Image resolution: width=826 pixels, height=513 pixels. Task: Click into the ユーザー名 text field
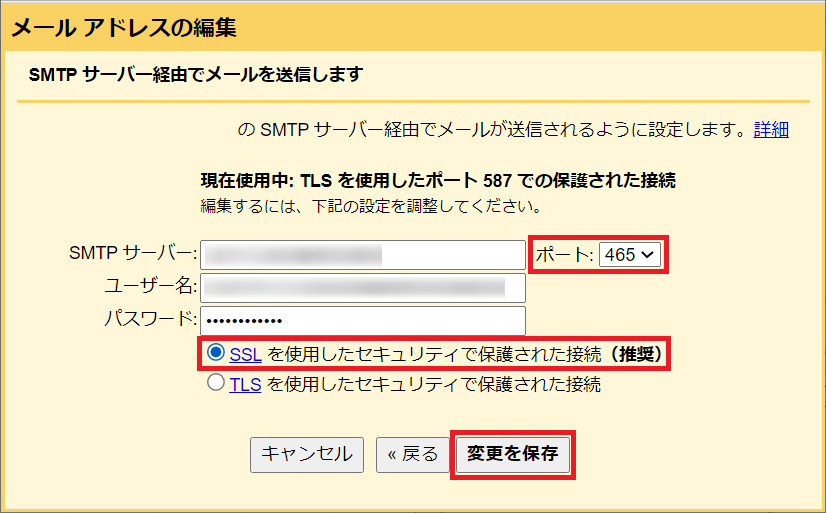click(363, 288)
